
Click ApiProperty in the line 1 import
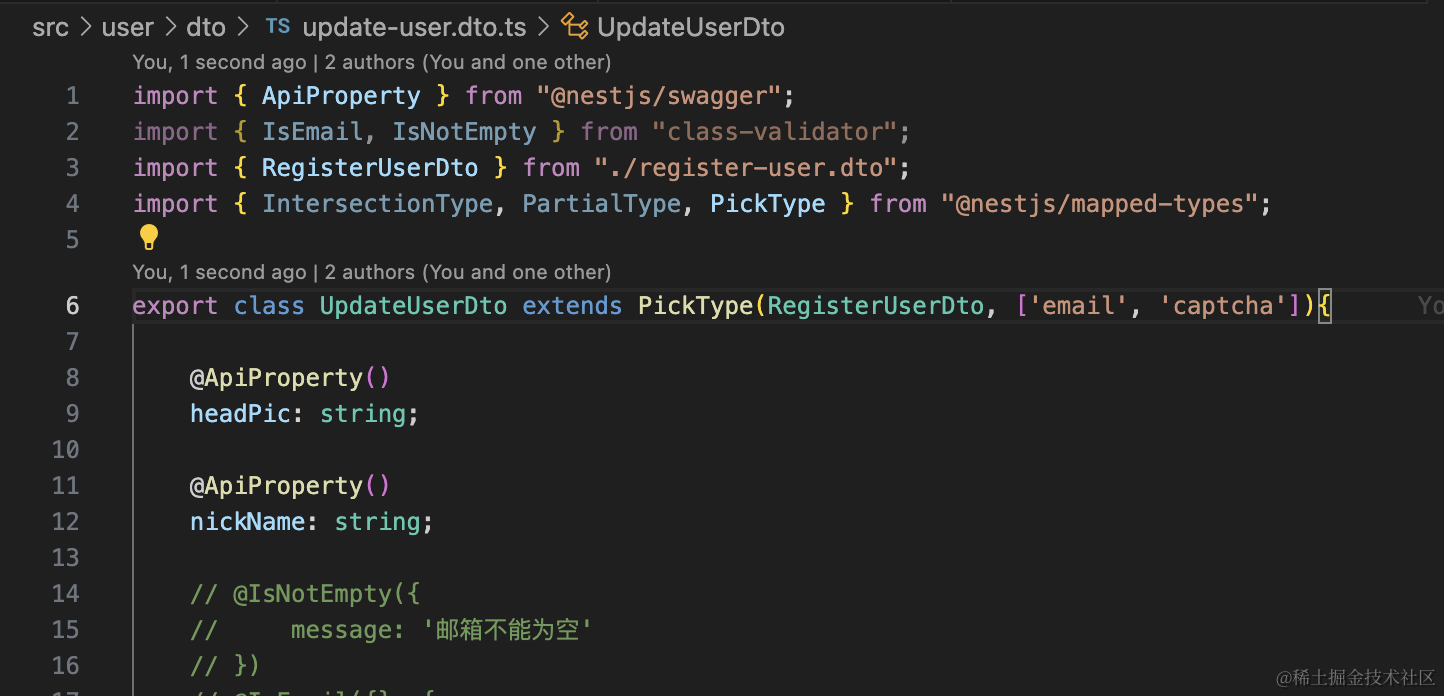pos(341,96)
